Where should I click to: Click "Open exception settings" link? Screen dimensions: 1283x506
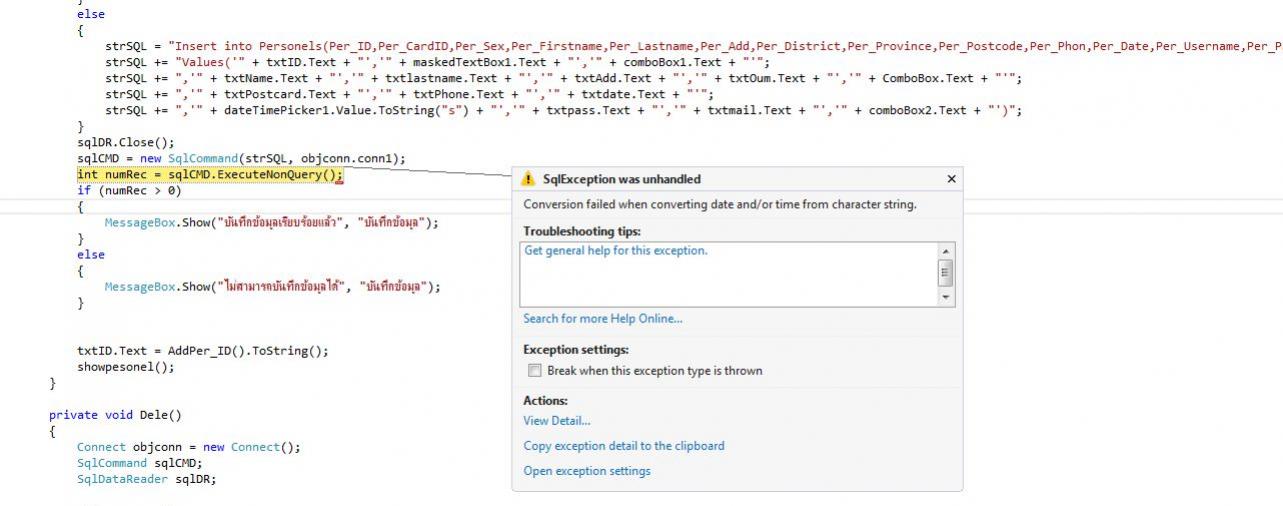(x=586, y=471)
